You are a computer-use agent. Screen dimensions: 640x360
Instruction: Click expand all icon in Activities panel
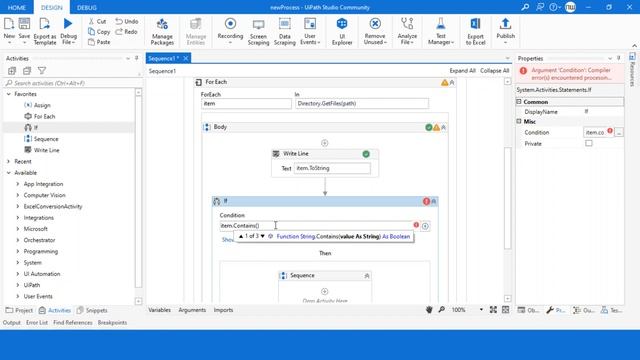(x=12, y=71)
